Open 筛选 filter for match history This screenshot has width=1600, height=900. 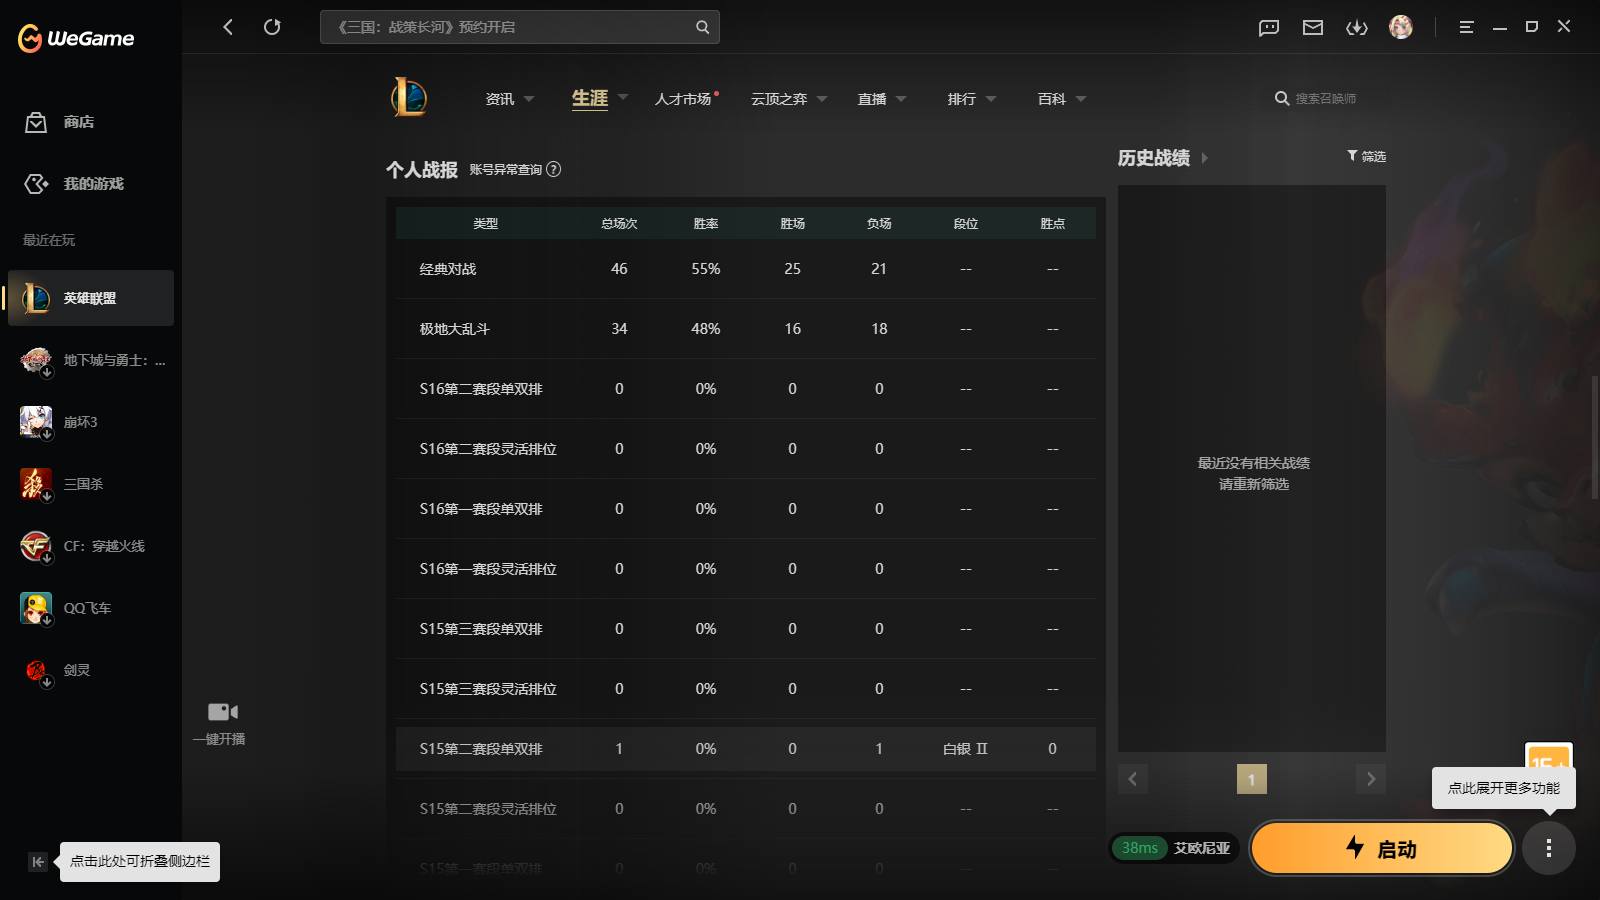click(1366, 156)
